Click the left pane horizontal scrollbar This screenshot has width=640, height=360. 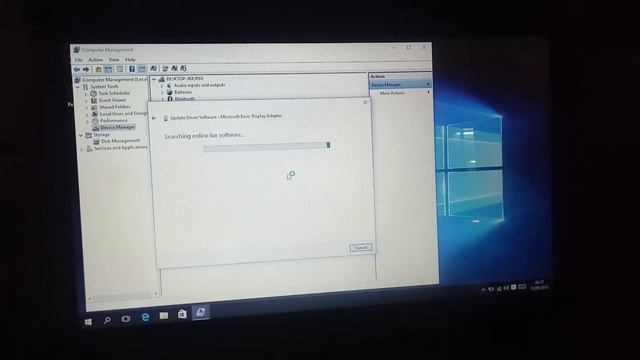point(122,296)
